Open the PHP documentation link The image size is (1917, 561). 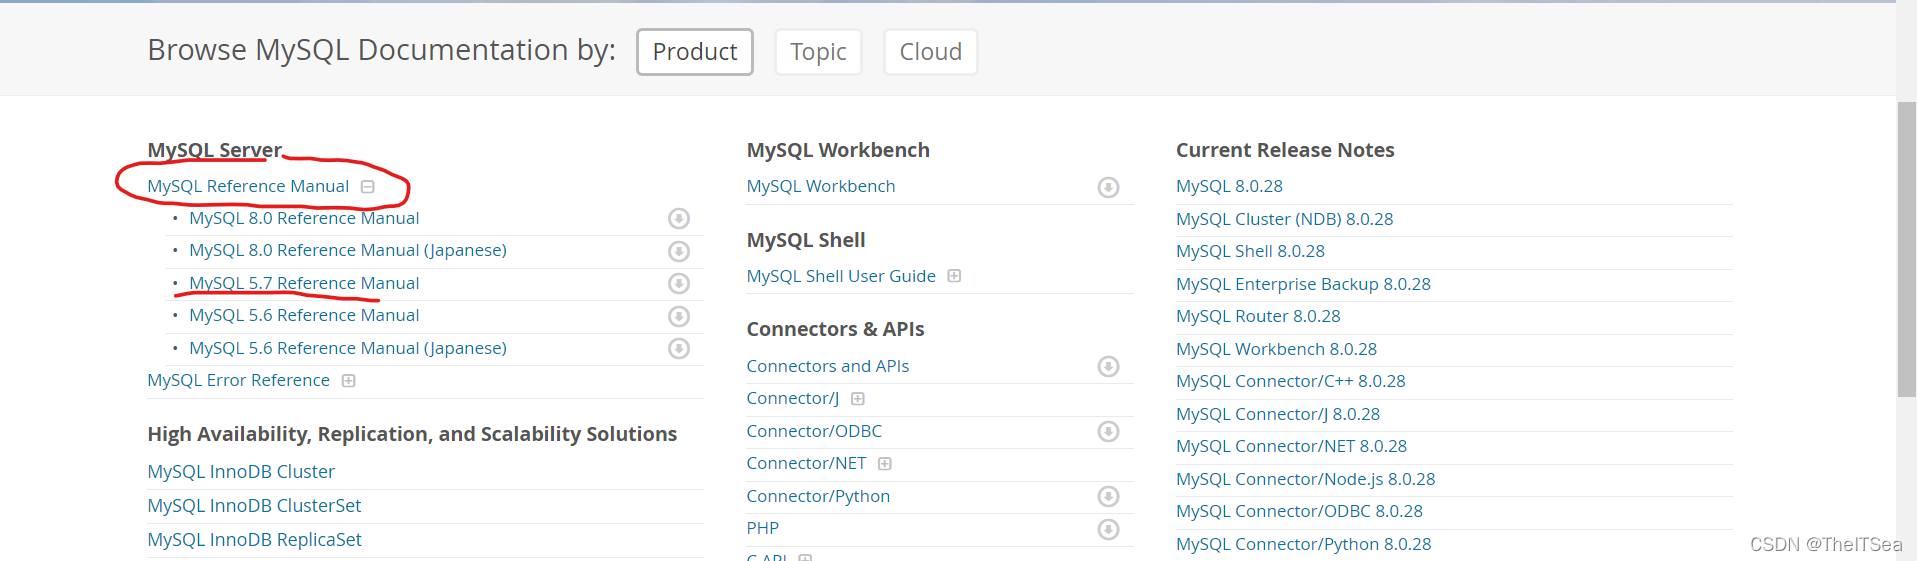click(762, 528)
